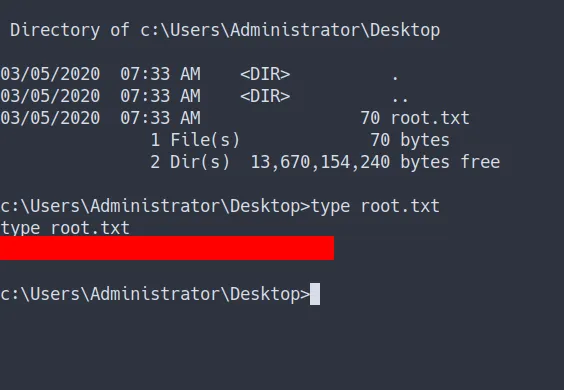
Task: Click '2 Dir(s)' summary text
Action: 190,162
